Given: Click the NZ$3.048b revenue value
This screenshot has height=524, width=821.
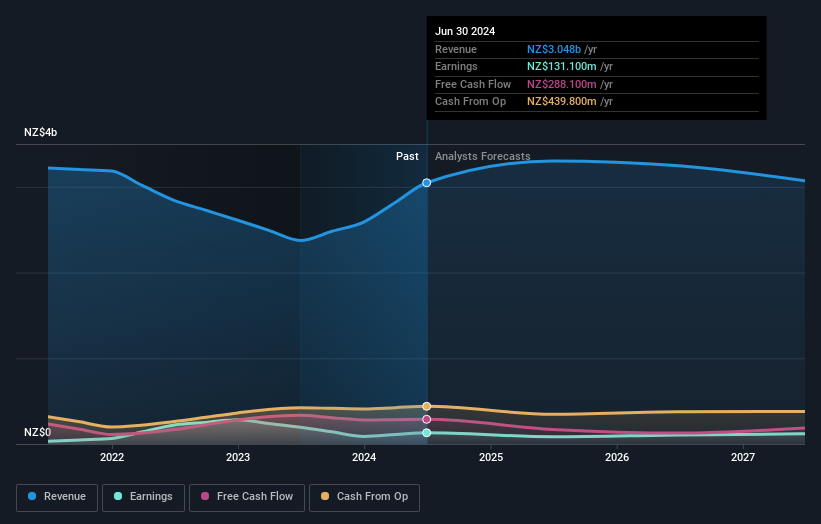Looking at the screenshot, I should tap(554, 49).
